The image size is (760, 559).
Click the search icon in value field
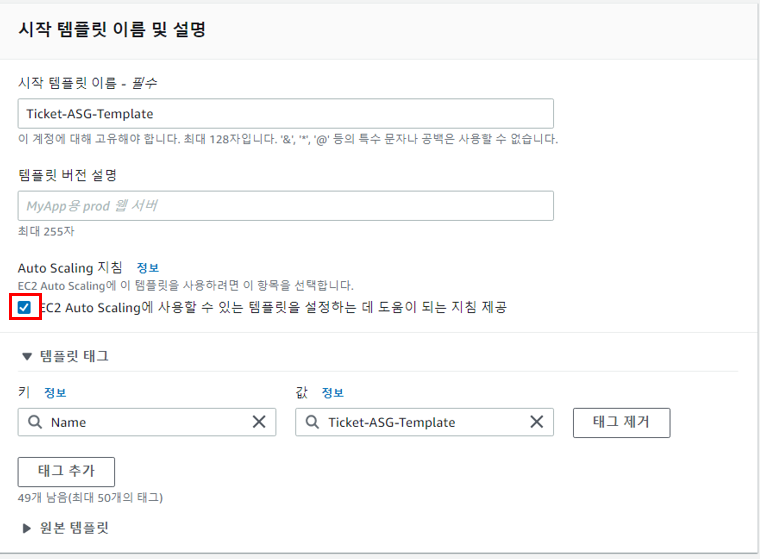(312, 422)
